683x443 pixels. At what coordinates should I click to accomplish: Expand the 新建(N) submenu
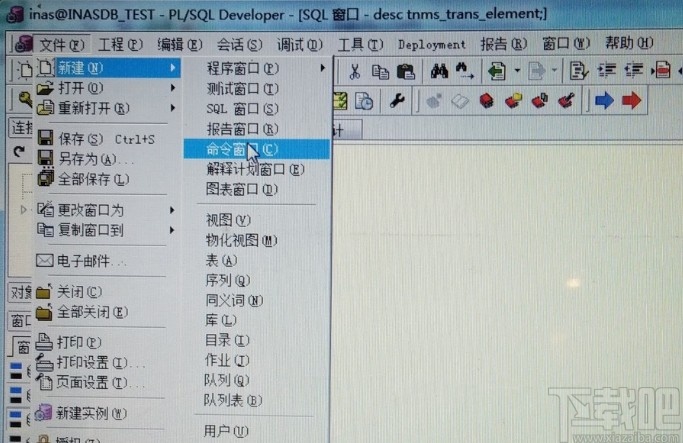109,68
